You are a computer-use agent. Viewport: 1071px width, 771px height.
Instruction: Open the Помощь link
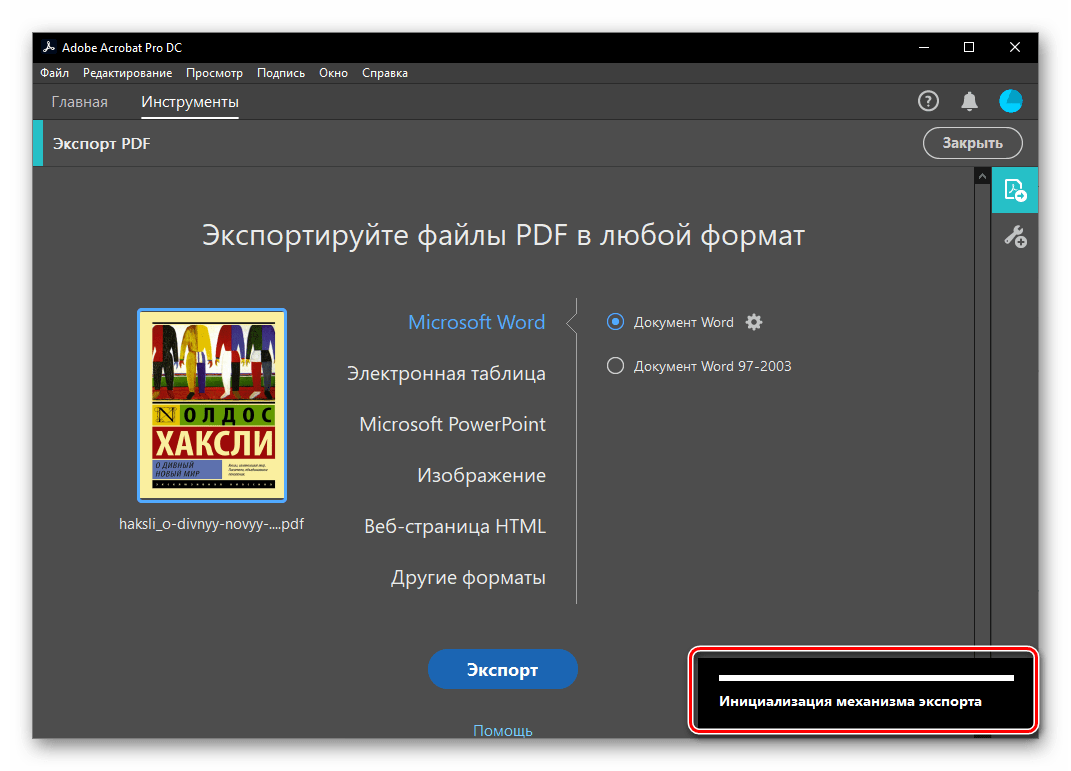[503, 730]
